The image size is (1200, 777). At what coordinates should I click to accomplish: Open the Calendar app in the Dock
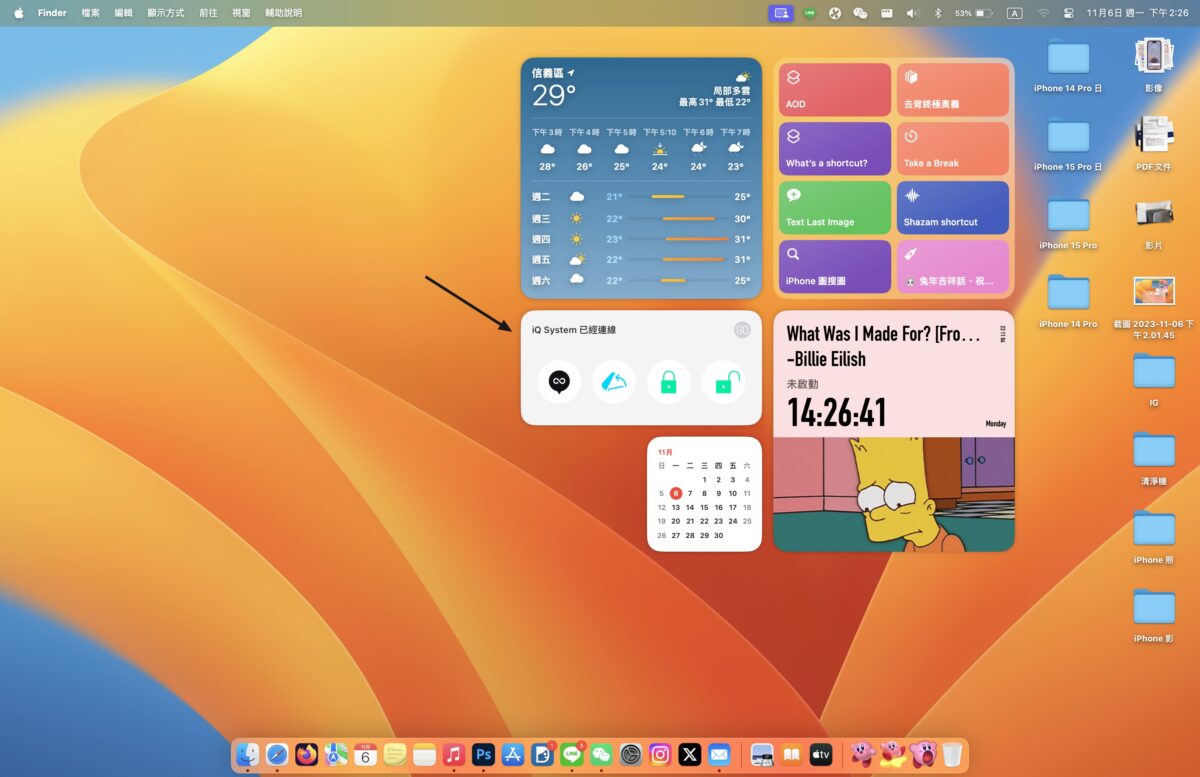[366, 754]
